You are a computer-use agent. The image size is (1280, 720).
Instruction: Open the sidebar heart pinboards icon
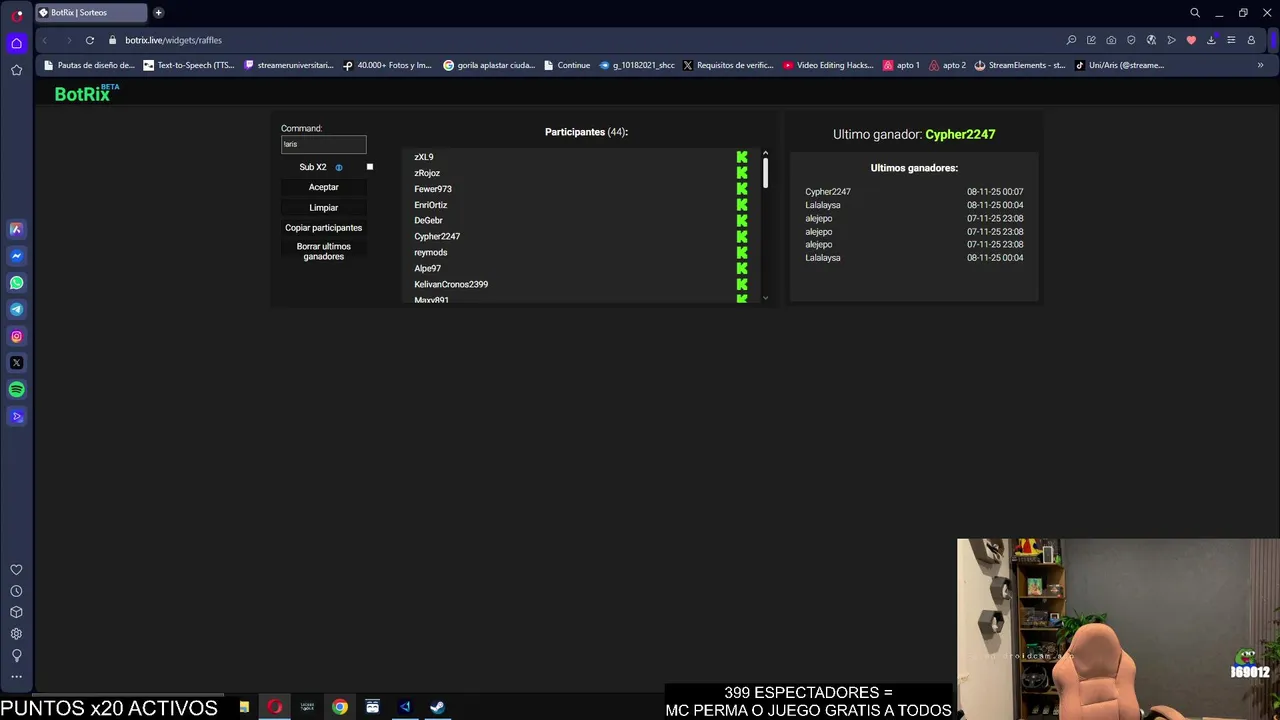click(16, 569)
